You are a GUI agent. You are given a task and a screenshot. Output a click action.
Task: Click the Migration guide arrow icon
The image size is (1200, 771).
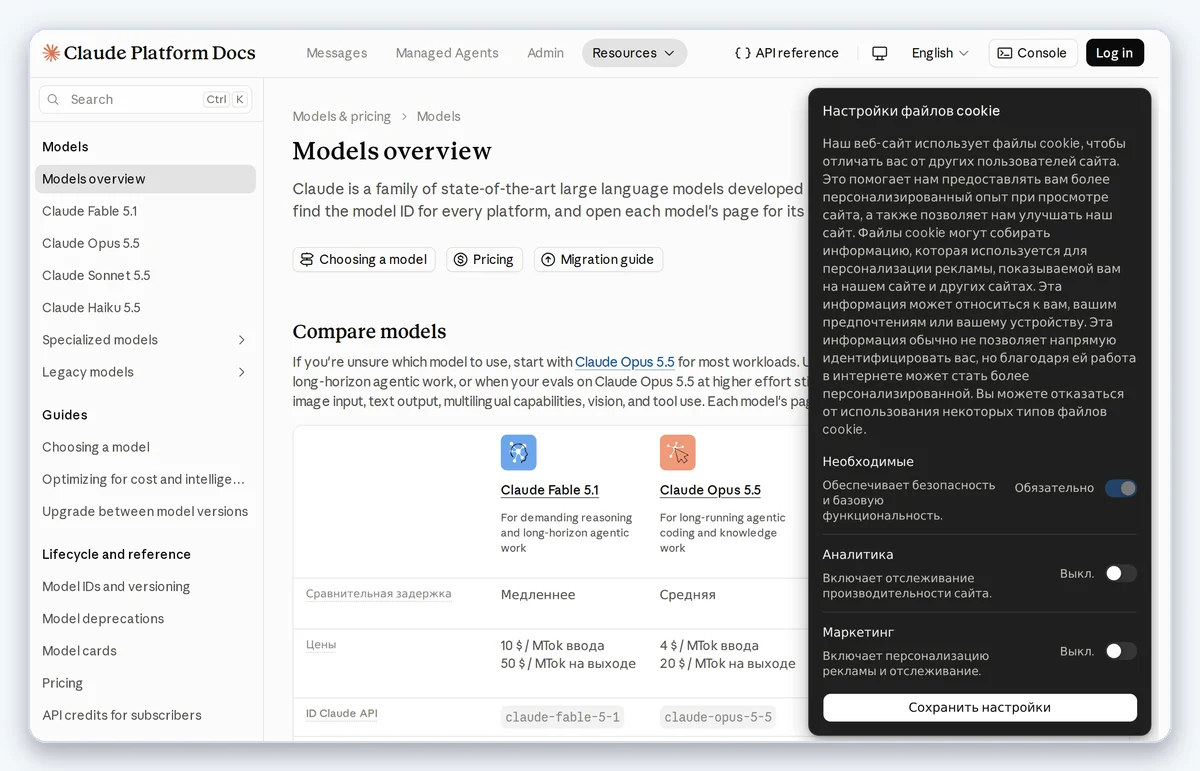pyautogui.click(x=548, y=260)
